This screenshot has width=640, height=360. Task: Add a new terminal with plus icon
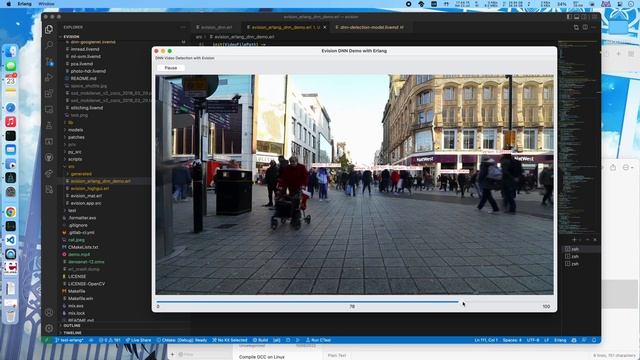coord(574,240)
